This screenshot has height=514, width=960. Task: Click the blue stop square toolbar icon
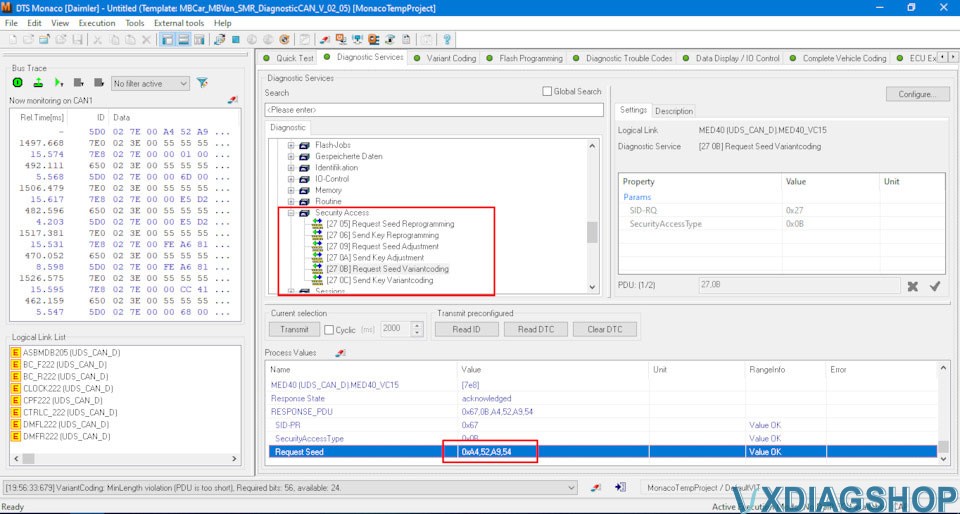click(236, 40)
